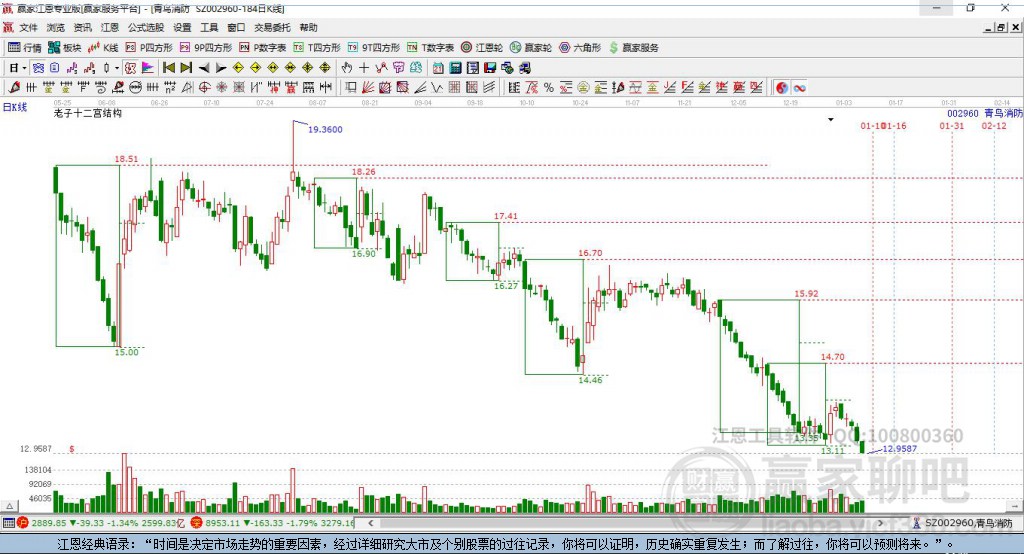1024x554 pixels.
Task: Open the 资讯 menu
Action: point(82,27)
